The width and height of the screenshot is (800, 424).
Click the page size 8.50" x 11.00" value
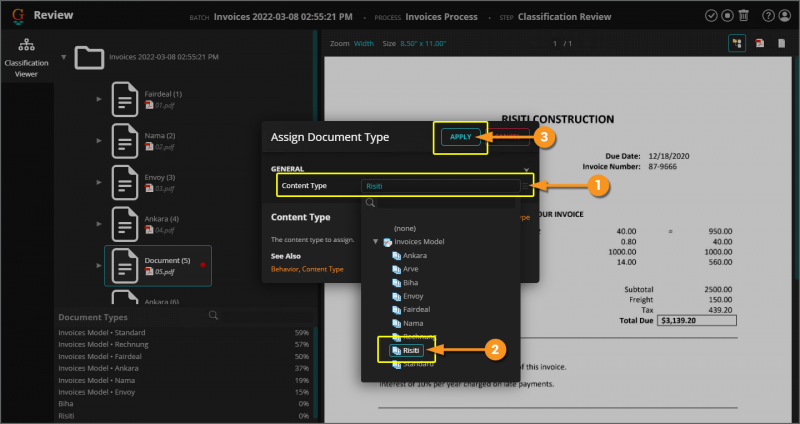coord(422,43)
